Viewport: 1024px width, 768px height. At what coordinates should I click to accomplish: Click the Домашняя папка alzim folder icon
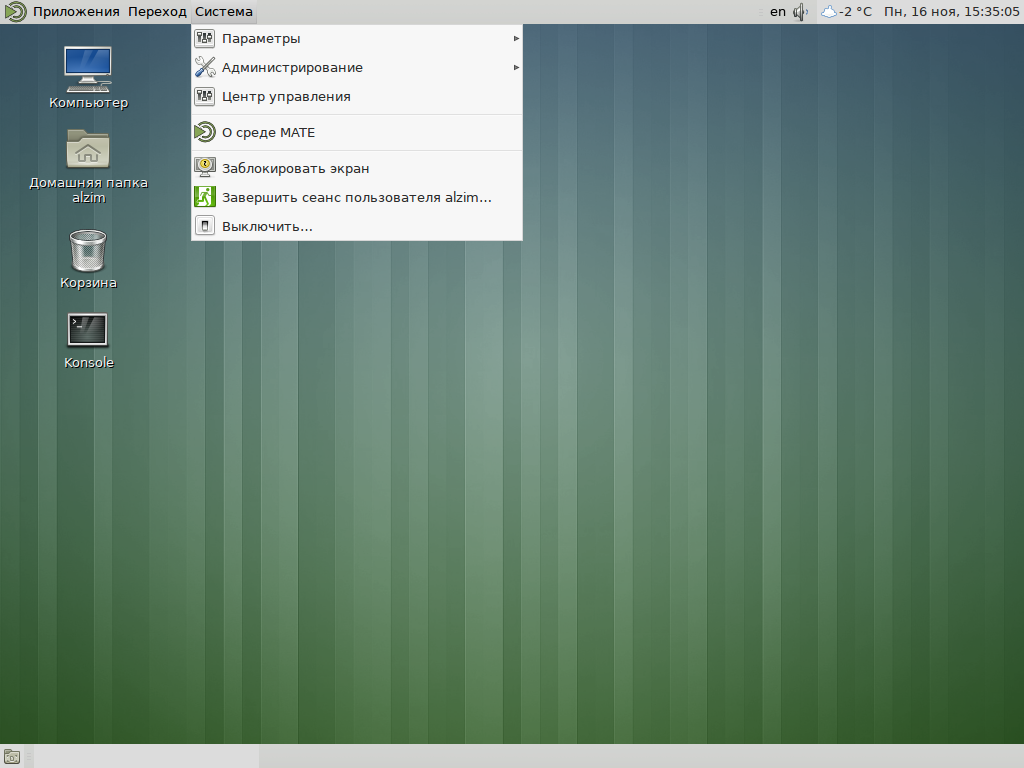coord(88,150)
